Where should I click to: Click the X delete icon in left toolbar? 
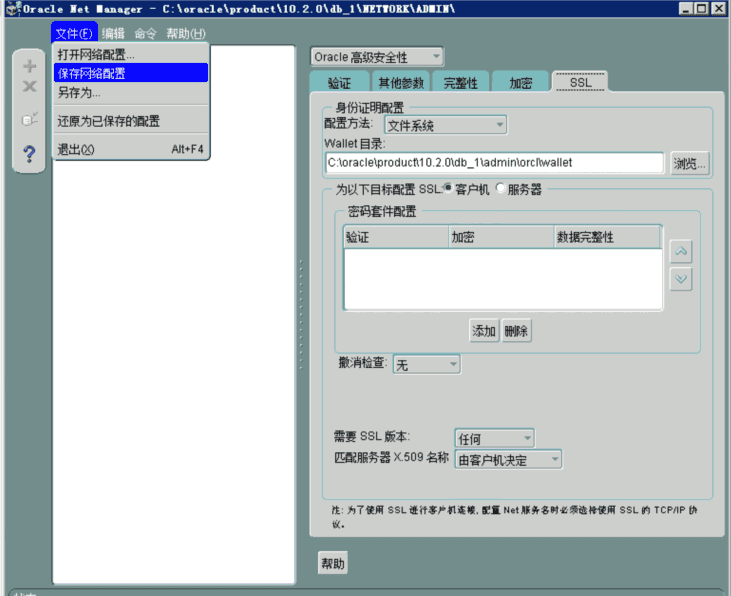point(29,86)
